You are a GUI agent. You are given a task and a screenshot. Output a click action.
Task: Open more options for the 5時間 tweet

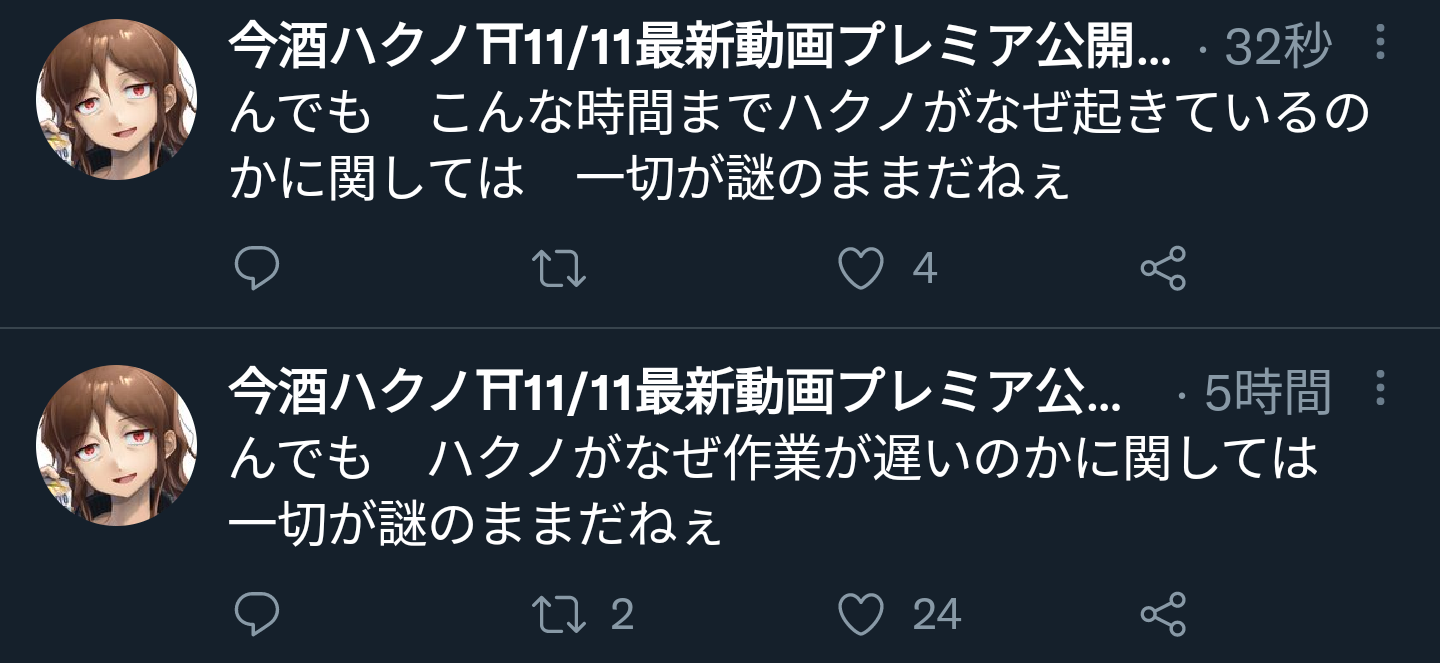pos(1381,388)
